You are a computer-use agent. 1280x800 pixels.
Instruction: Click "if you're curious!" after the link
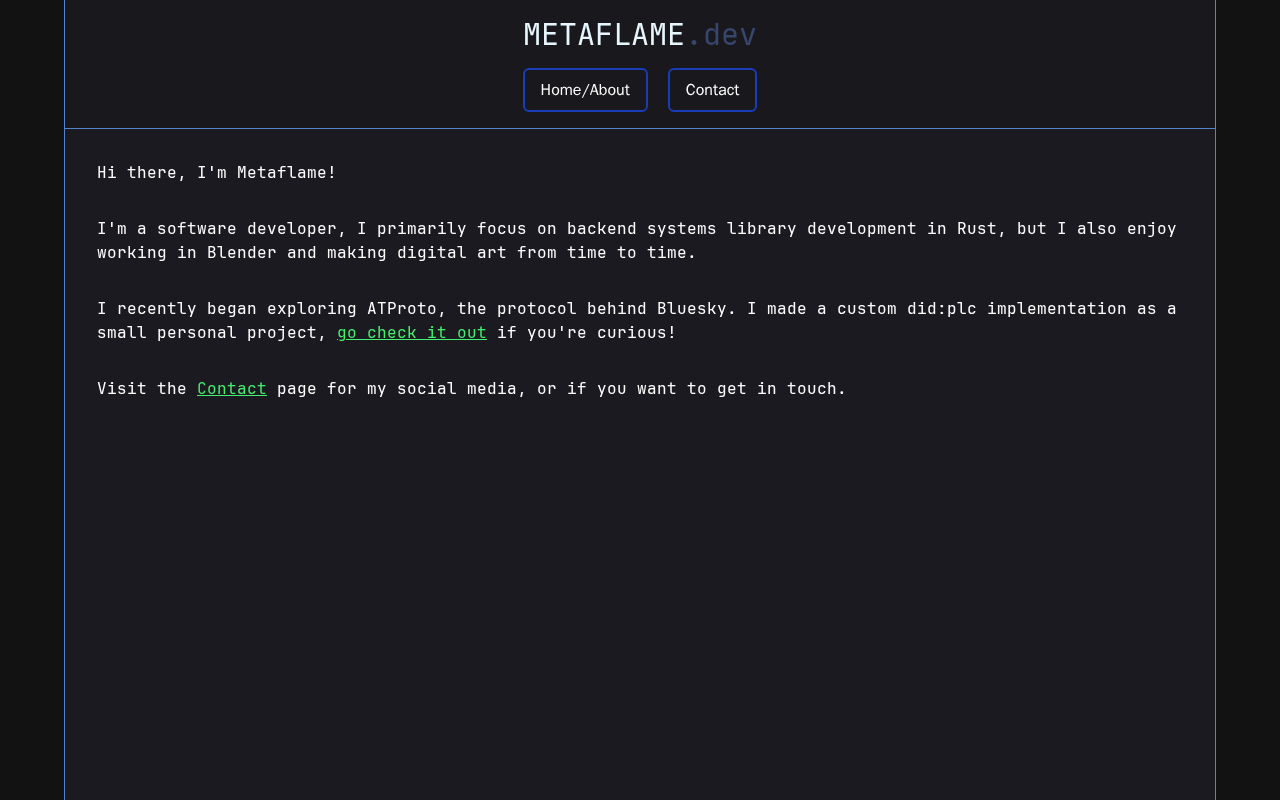[x=587, y=332]
